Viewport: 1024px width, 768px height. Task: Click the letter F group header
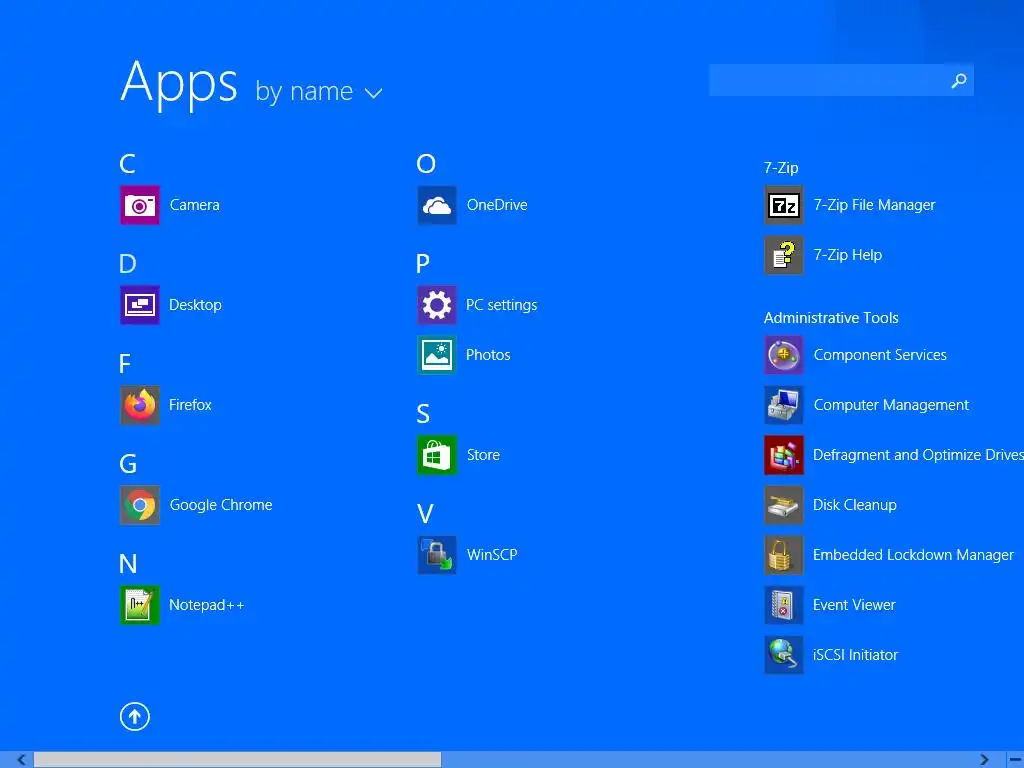(x=125, y=363)
